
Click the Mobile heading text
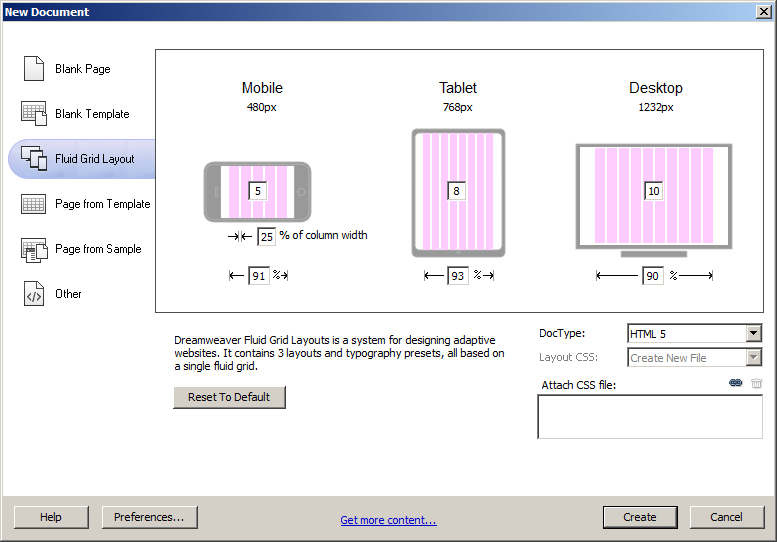[x=262, y=88]
